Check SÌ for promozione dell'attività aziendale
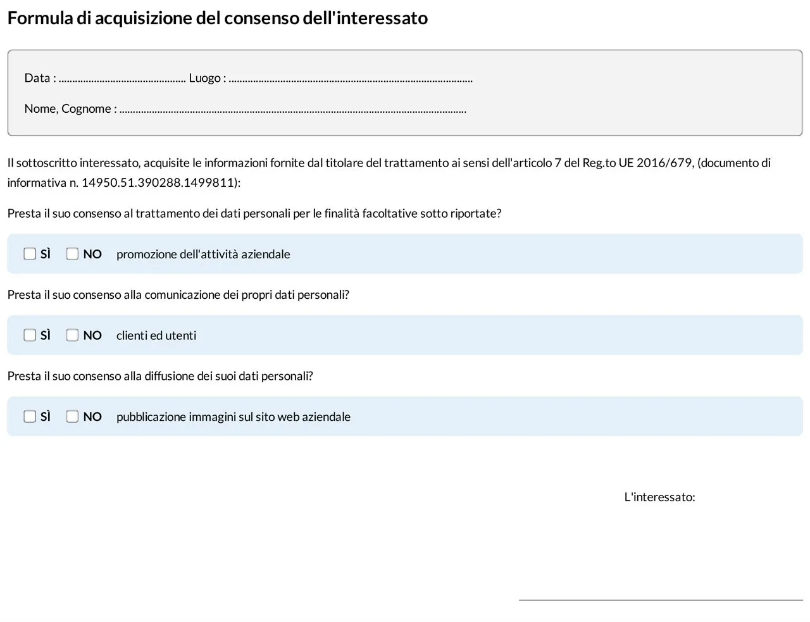This screenshot has width=810, height=622. pos(29,254)
